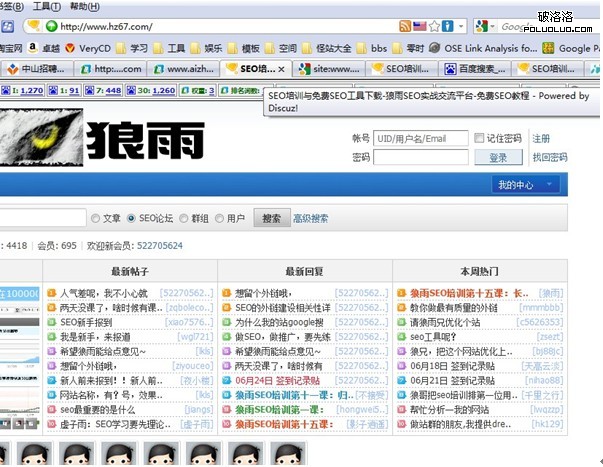
Task: Expand the 娱乐 bookmarks folder
Action: pyautogui.click(x=207, y=48)
